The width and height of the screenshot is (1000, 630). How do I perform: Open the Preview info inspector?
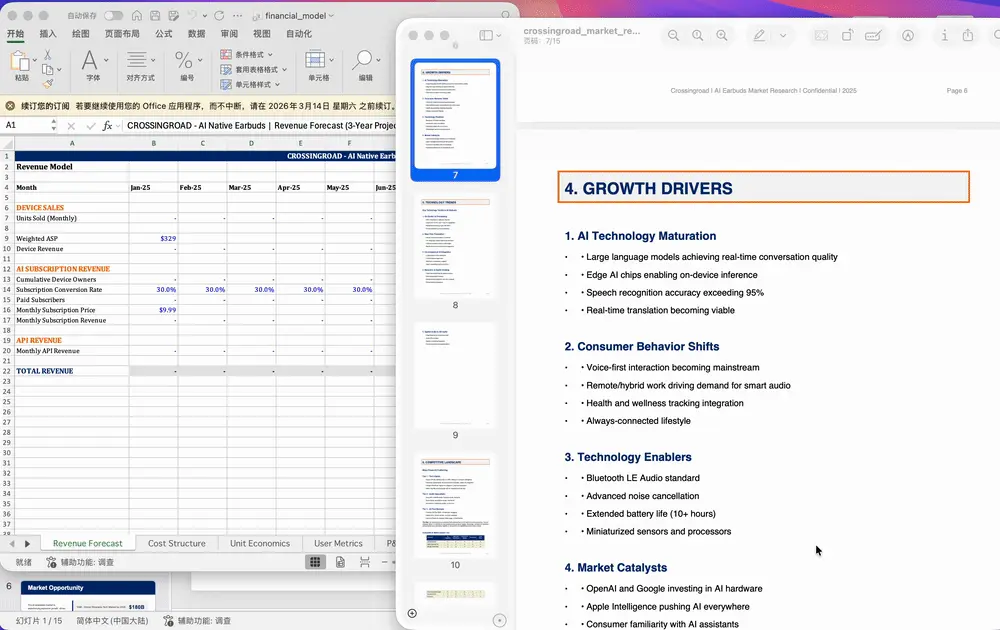point(944,36)
